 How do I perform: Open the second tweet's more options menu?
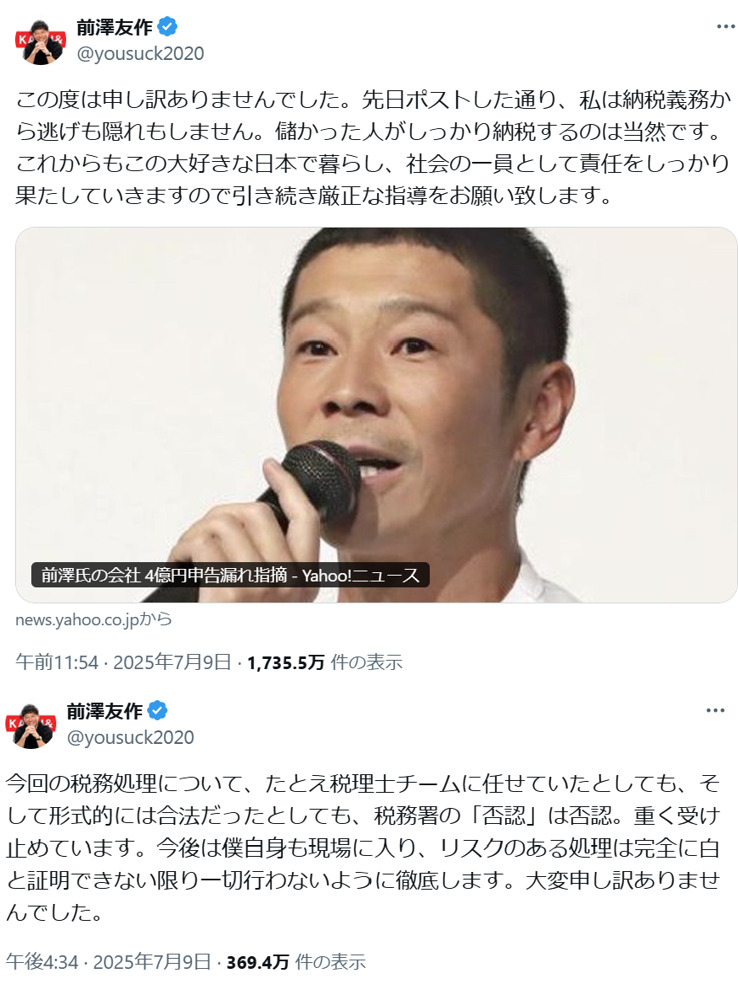click(x=715, y=710)
